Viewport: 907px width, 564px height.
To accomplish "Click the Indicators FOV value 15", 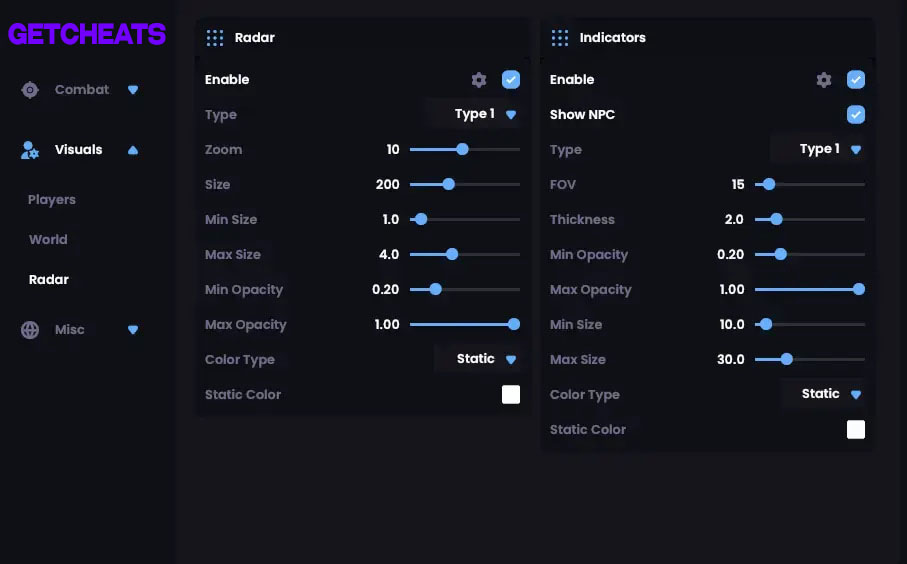I will click(738, 185).
